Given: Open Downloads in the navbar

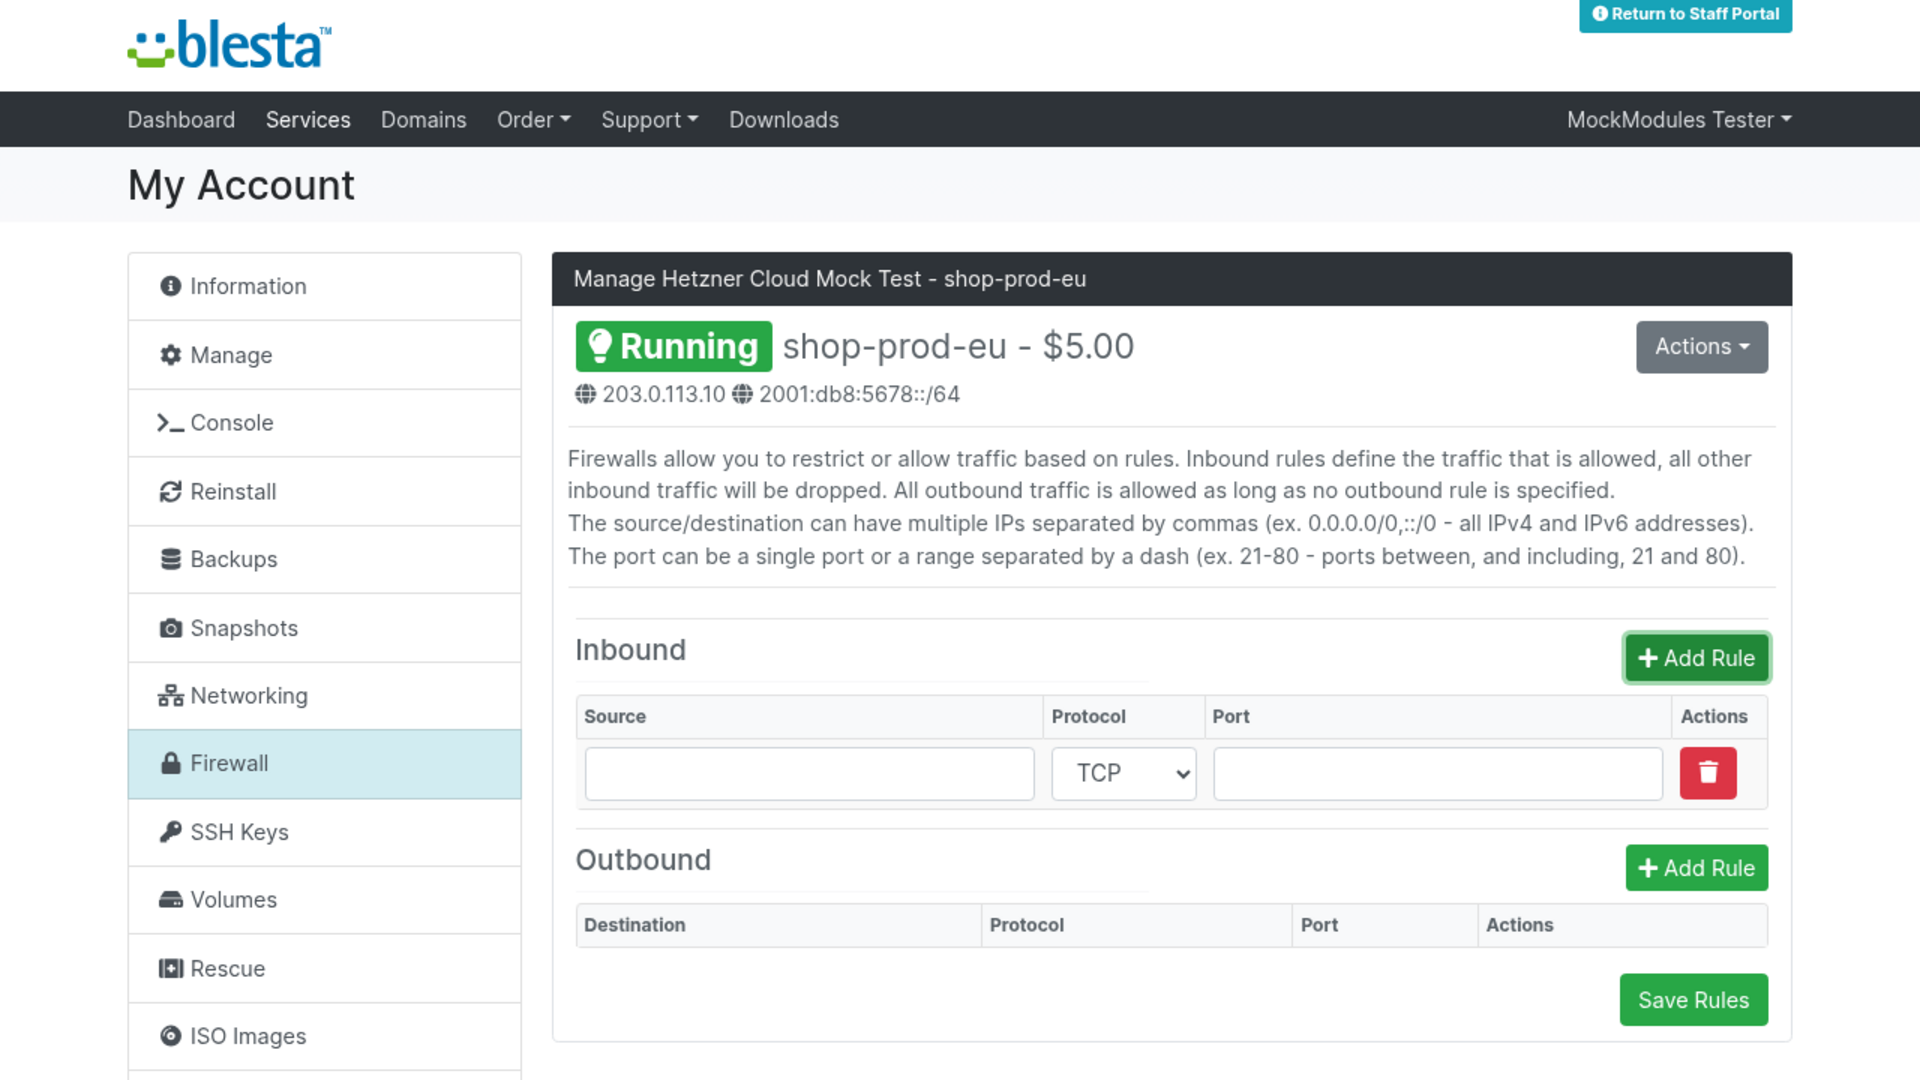Looking at the screenshot, I should point(784,120).
